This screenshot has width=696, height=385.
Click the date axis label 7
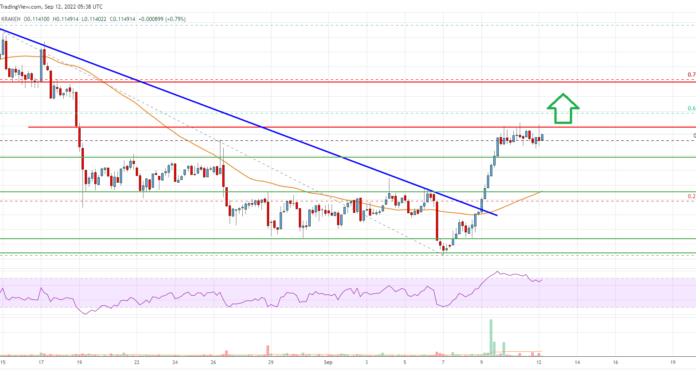[443, 362]
